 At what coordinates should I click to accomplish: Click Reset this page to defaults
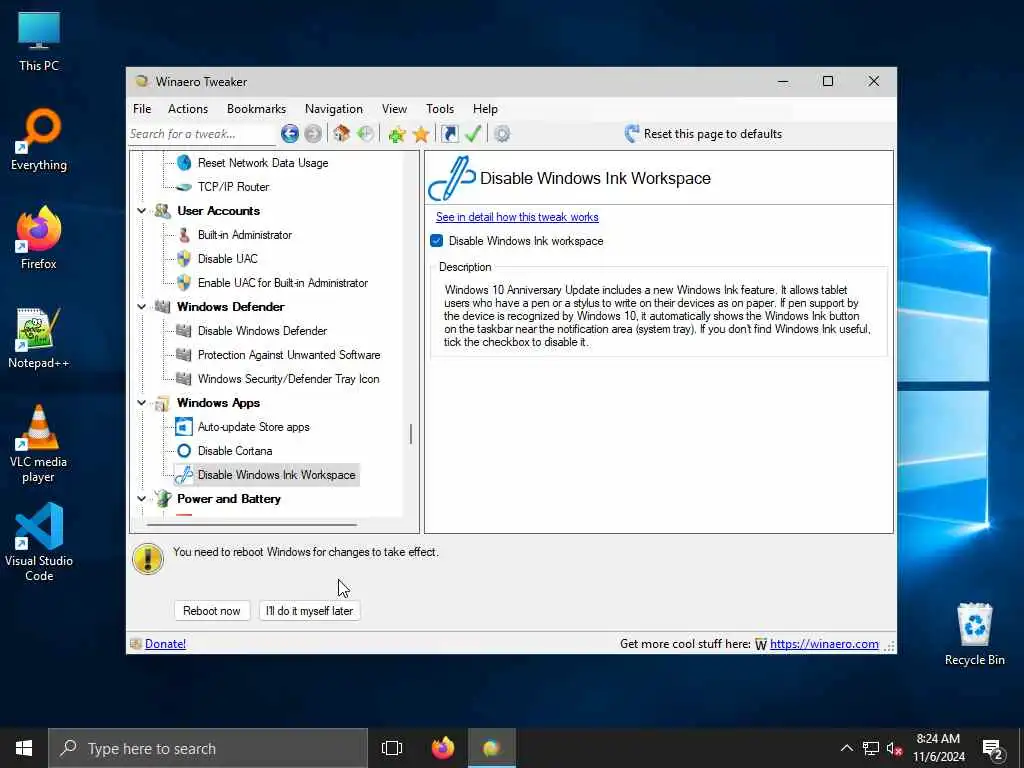click(x=703, y=134)
